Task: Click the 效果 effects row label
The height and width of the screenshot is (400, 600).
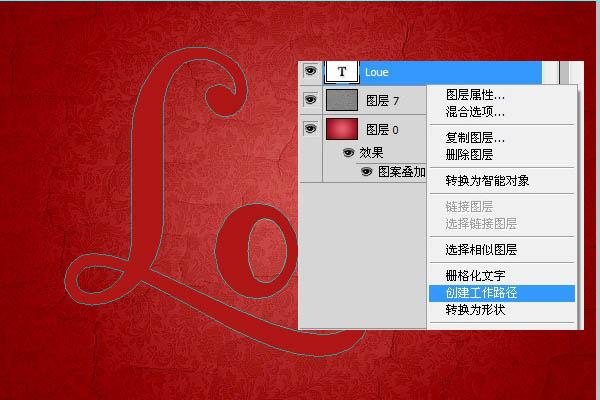Action: (371, 153)
